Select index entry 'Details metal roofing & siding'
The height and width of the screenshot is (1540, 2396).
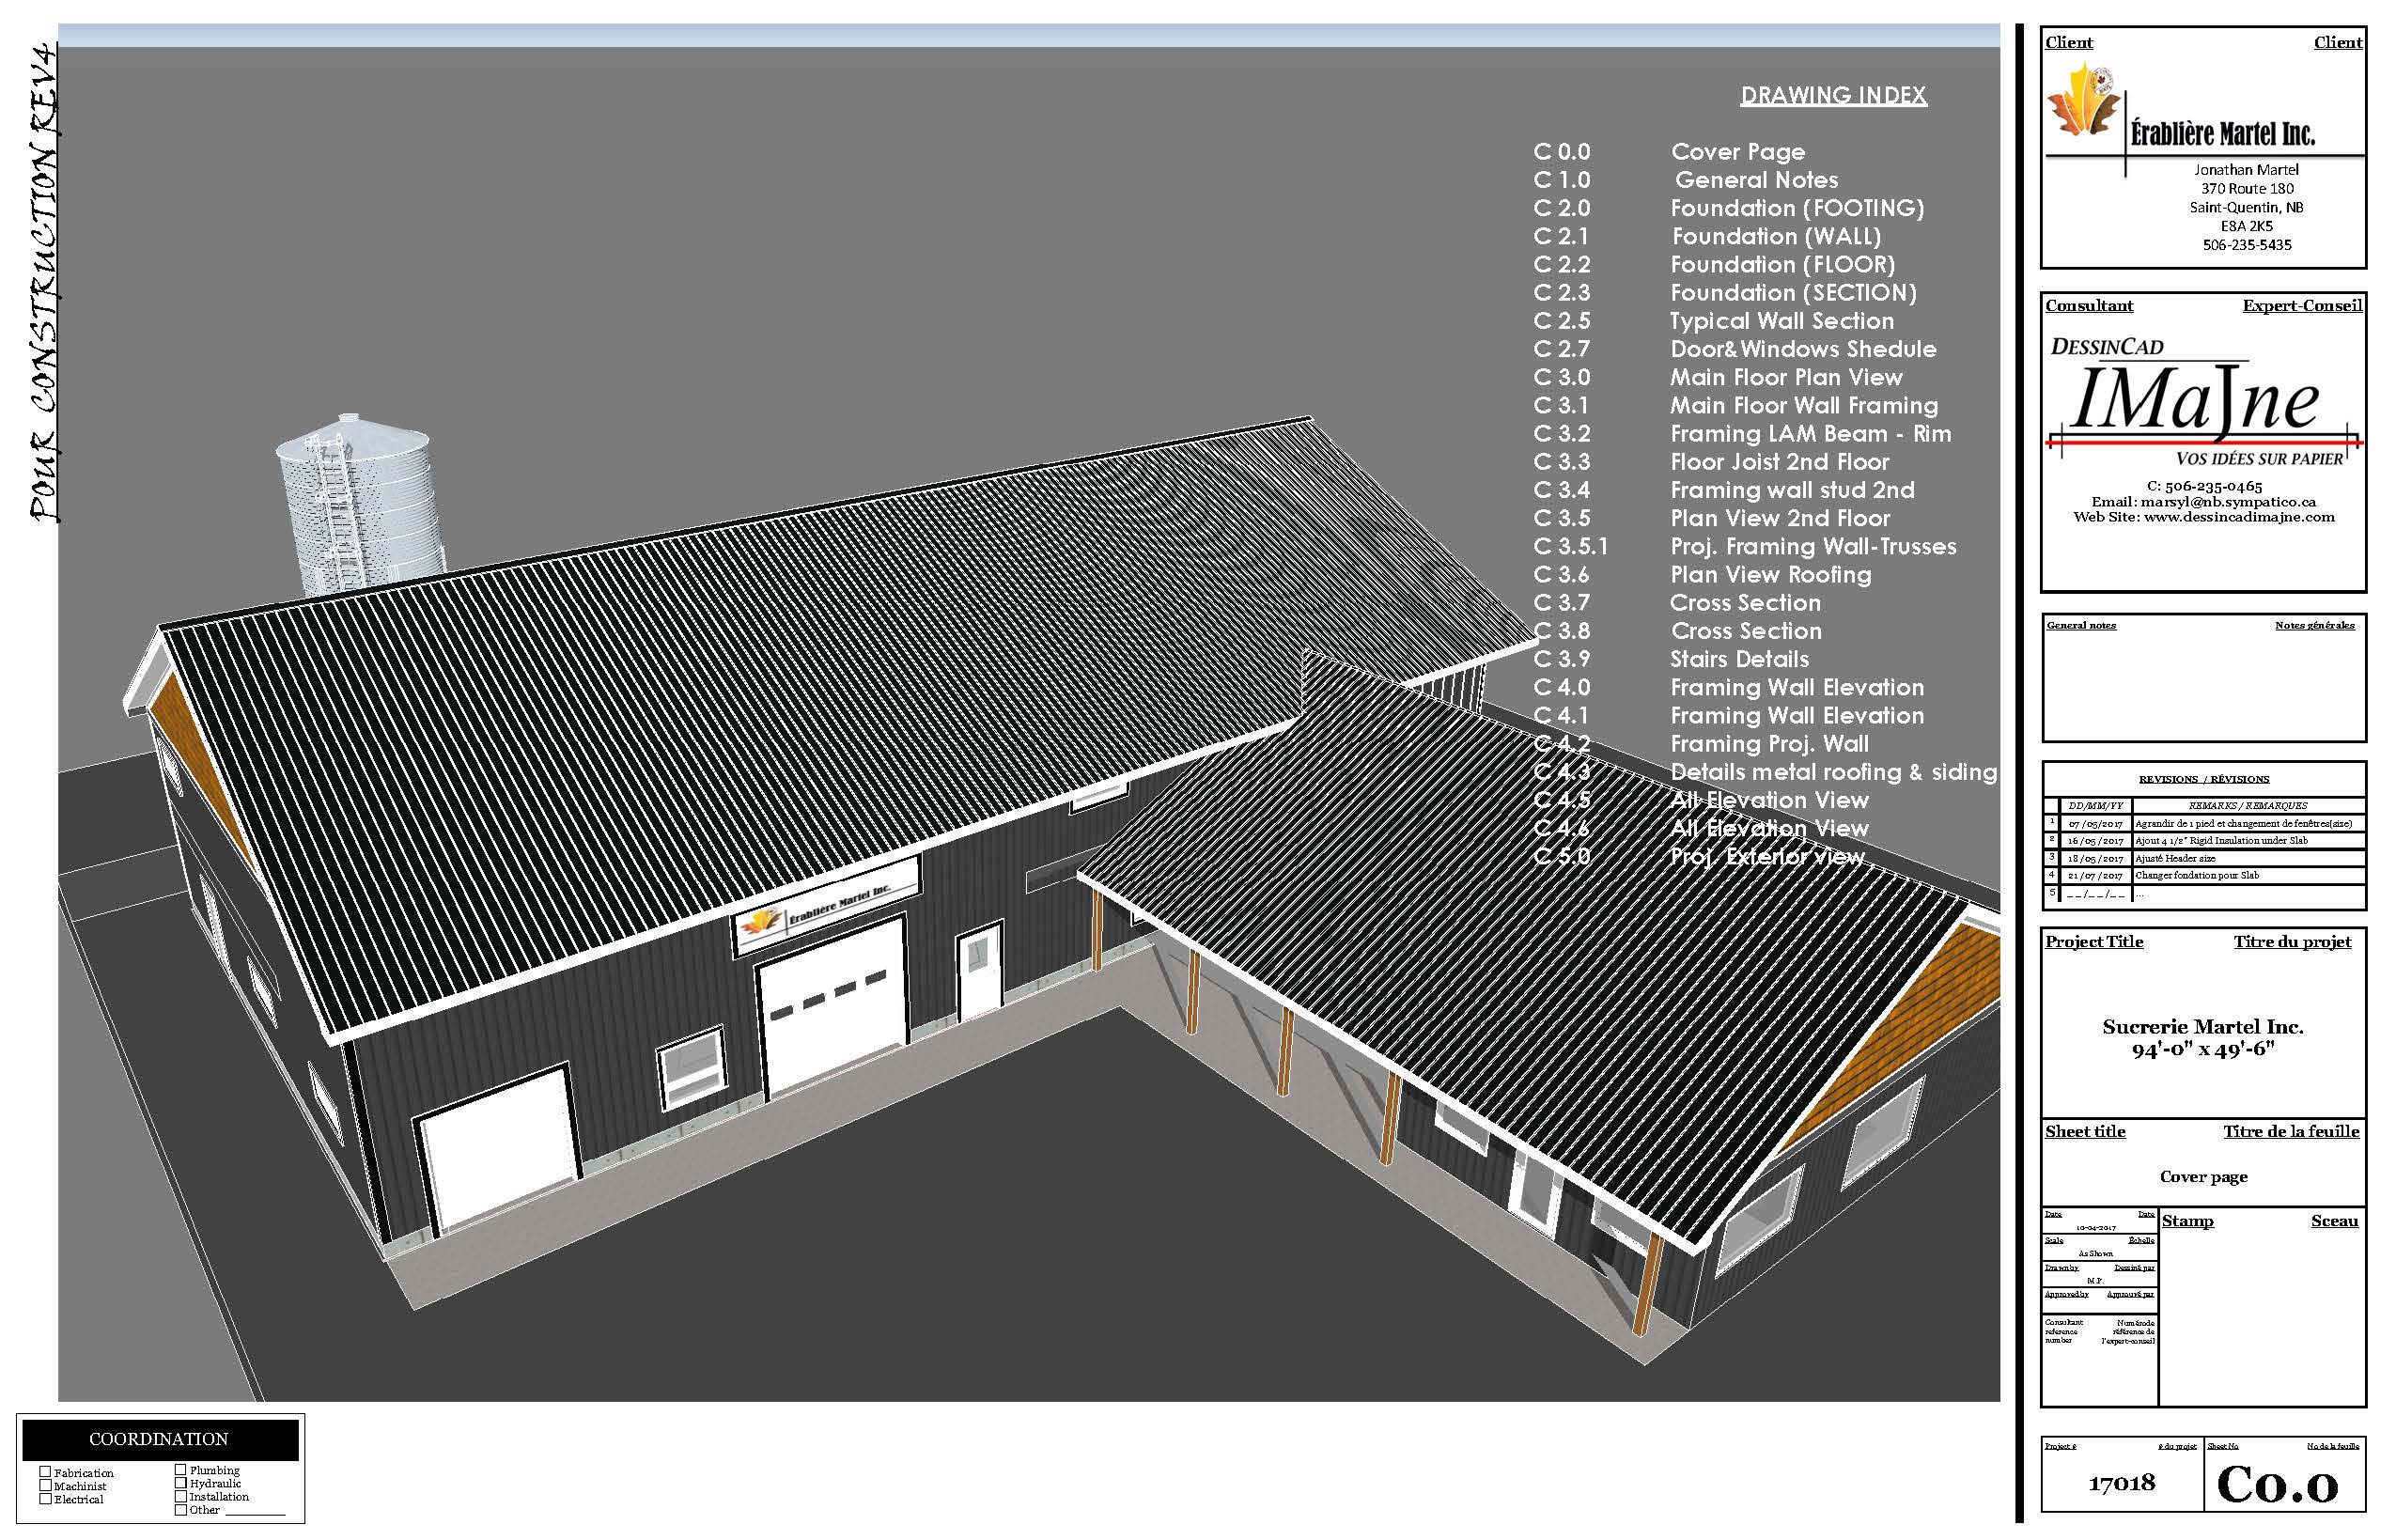tap(1834, 772)
